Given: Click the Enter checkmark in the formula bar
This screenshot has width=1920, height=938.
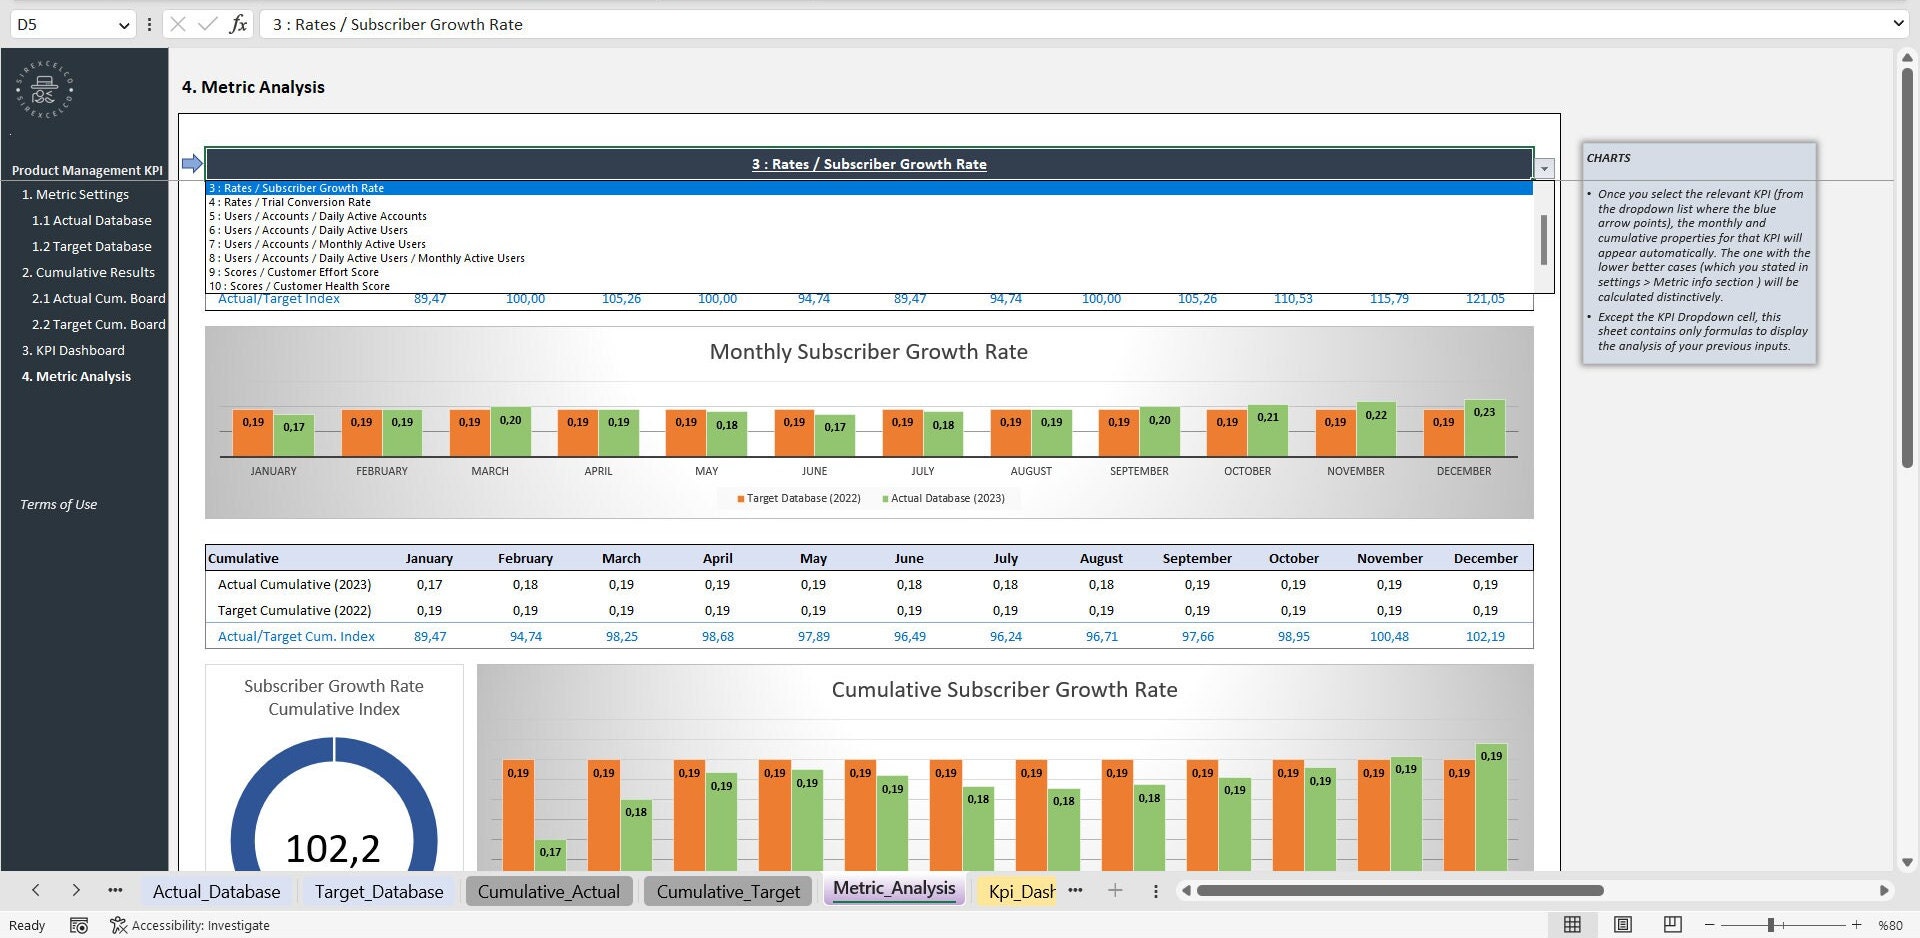Looking at the screenshot, I should tap(207, 24).
